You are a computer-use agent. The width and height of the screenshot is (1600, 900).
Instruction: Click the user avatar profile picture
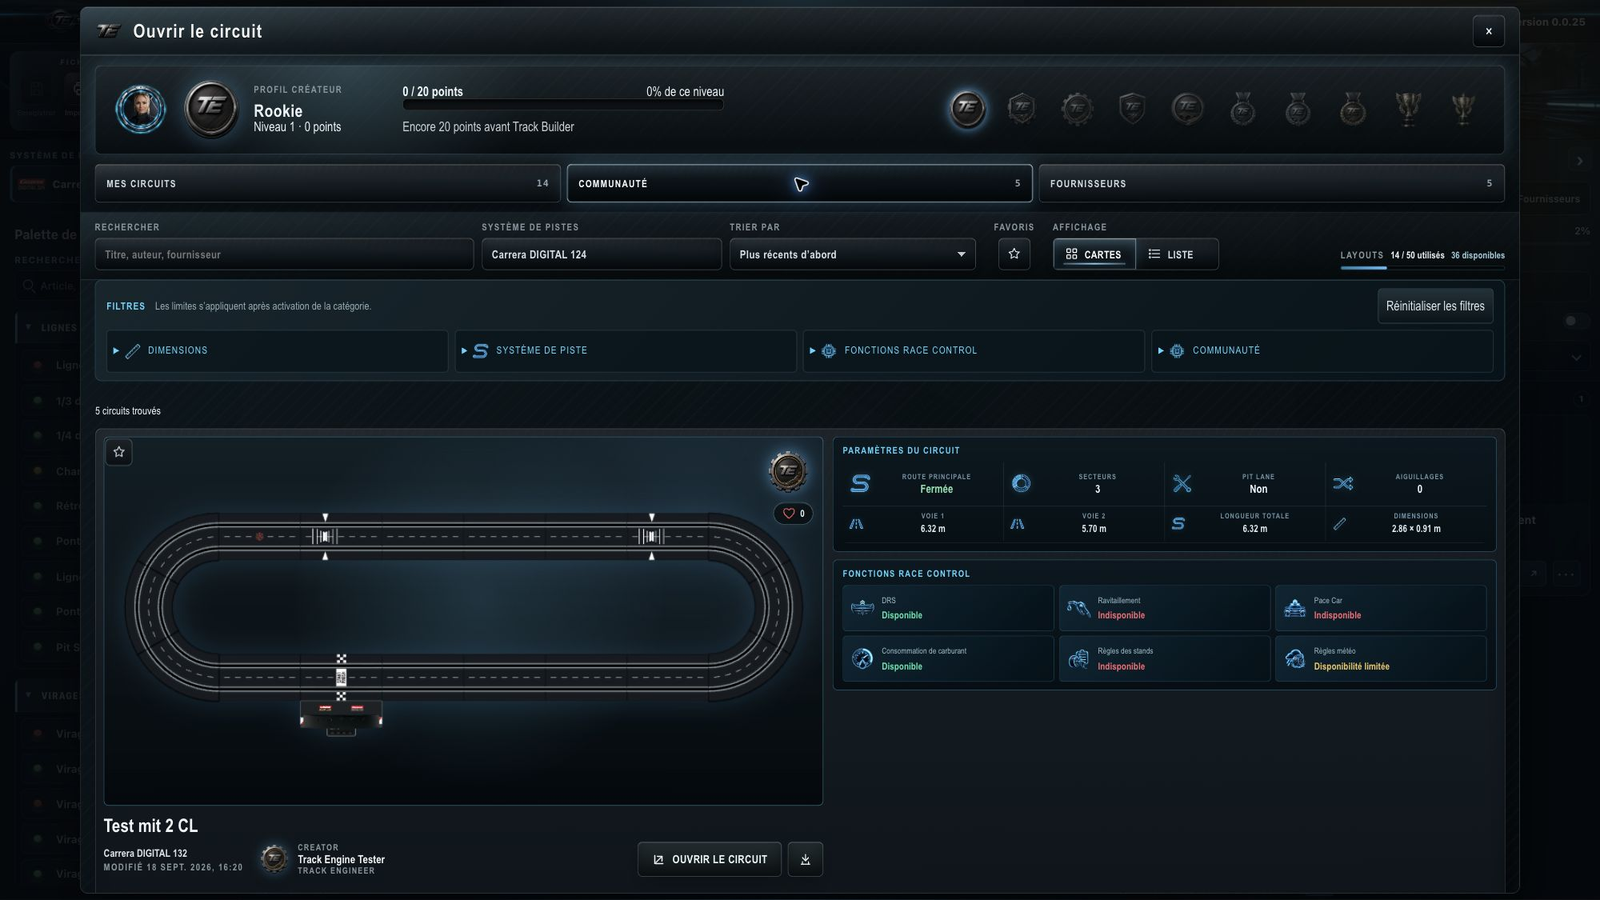pyautogui.click(x=140, y=108)
